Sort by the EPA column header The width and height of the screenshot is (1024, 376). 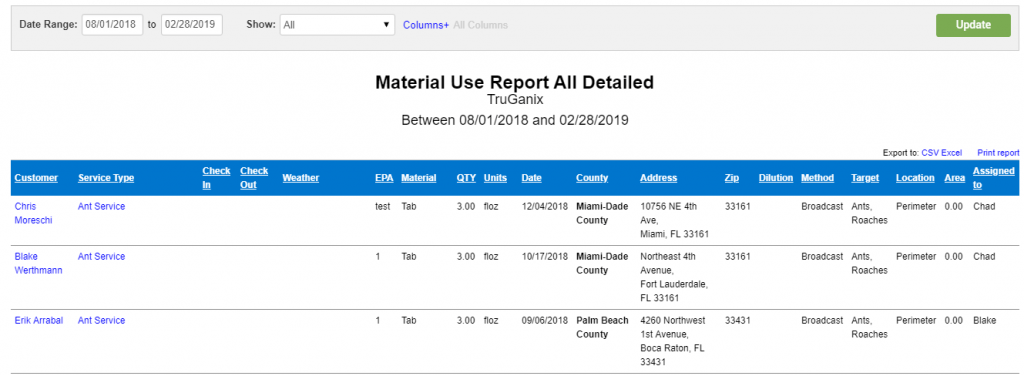(384, 178)
